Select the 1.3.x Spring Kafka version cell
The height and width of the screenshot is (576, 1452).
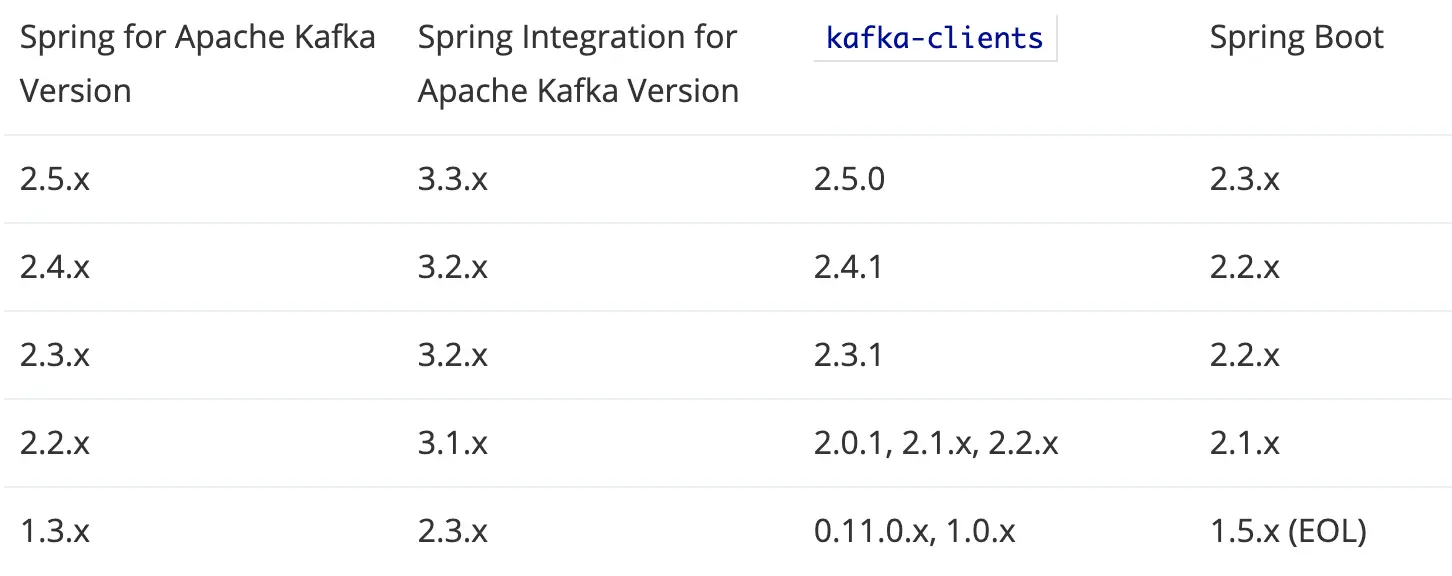[x=55, y=532]
